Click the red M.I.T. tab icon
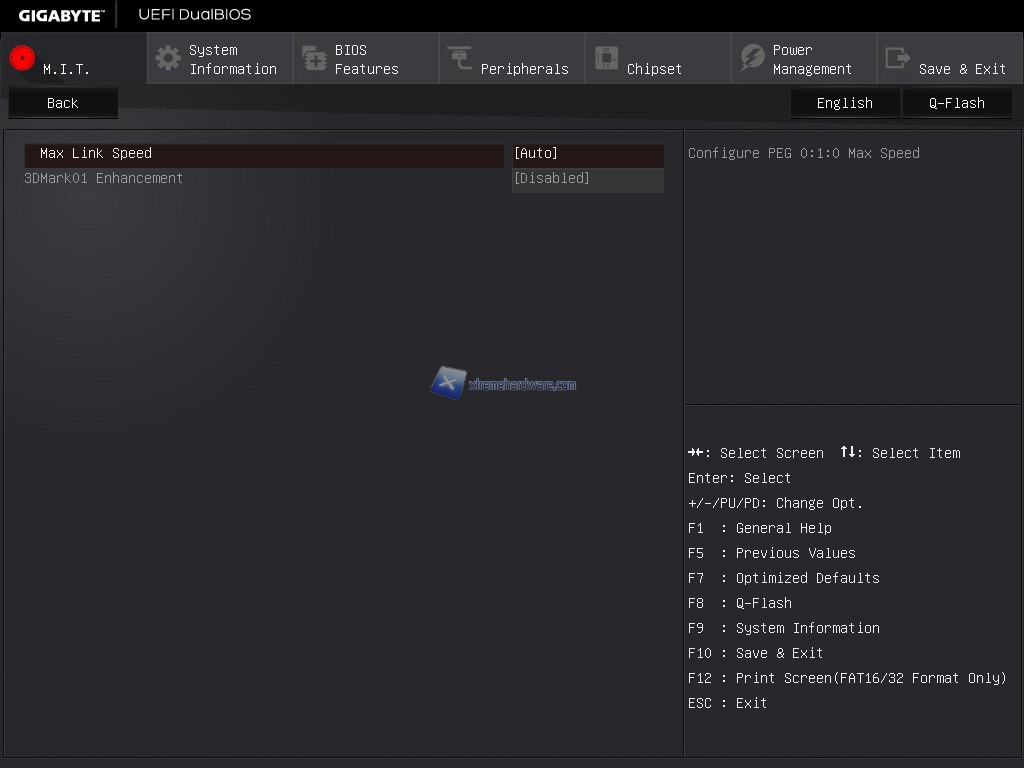The image size is (1024, 768). [x=22, y=58]
